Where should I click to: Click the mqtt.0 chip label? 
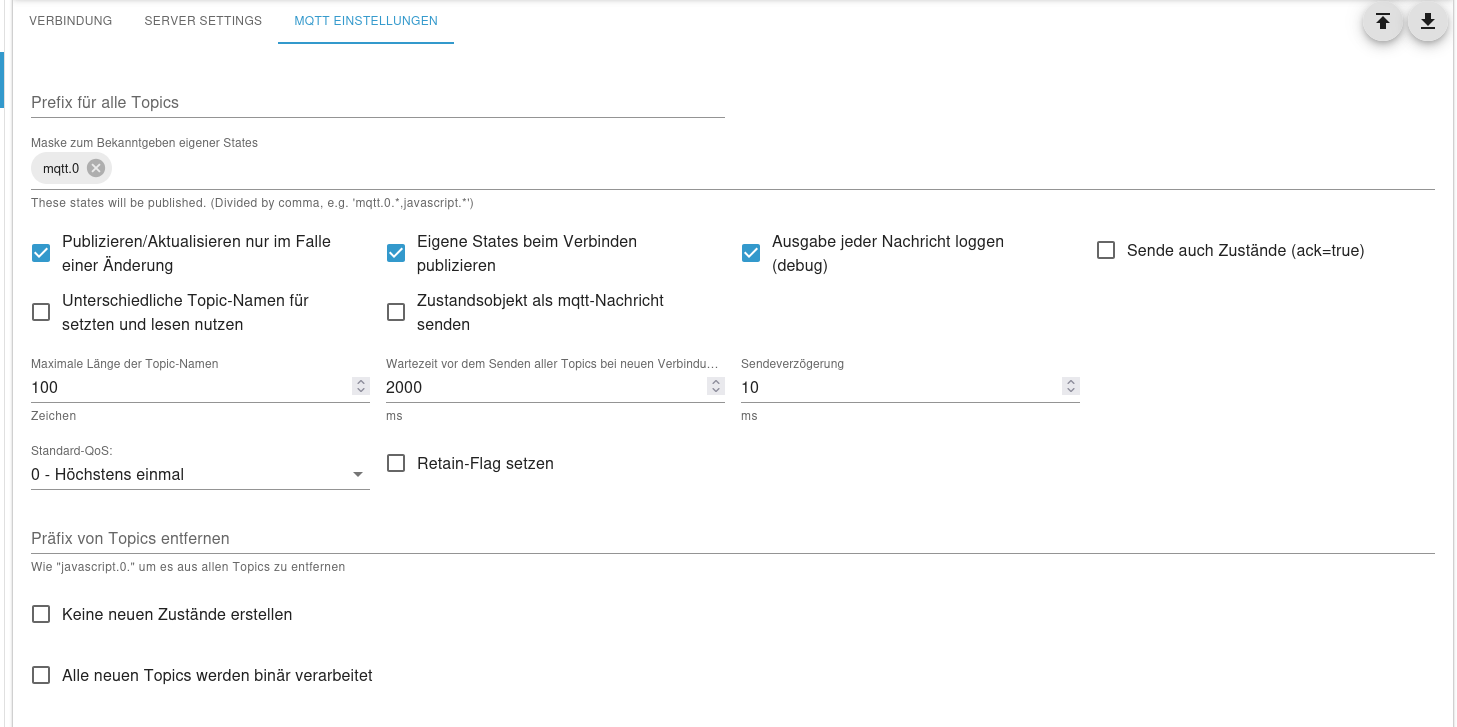61,169
